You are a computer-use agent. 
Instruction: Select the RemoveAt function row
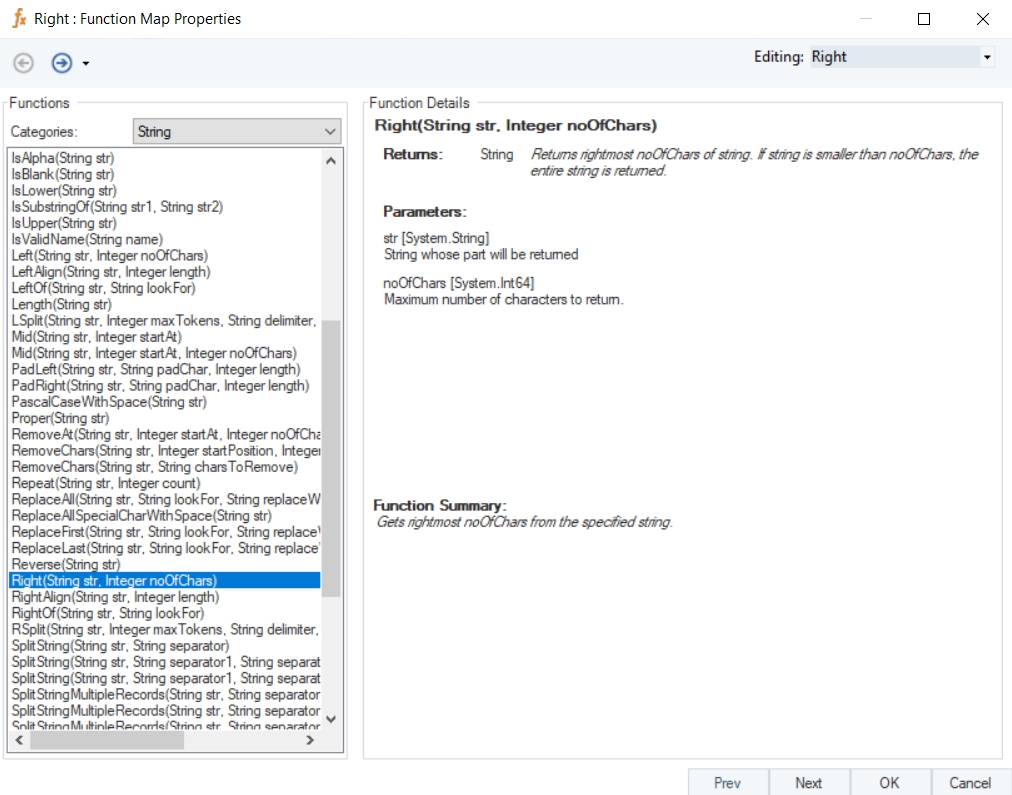[165, 434]
